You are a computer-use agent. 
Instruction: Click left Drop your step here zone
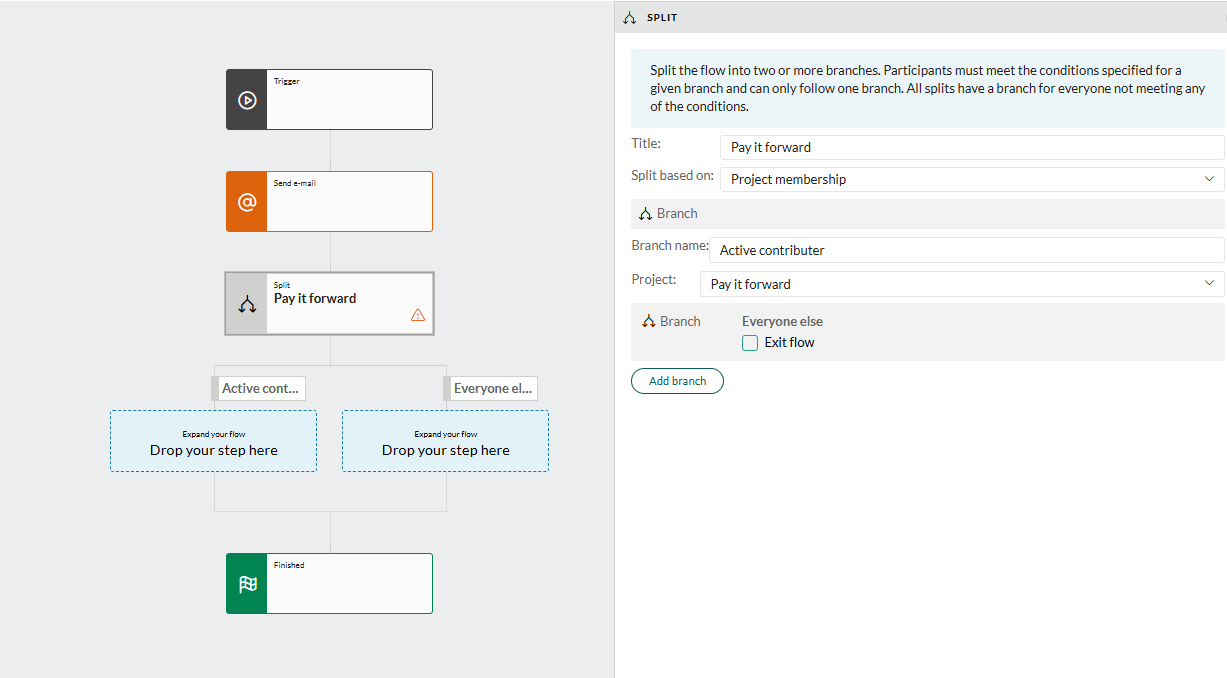(213, 441)
